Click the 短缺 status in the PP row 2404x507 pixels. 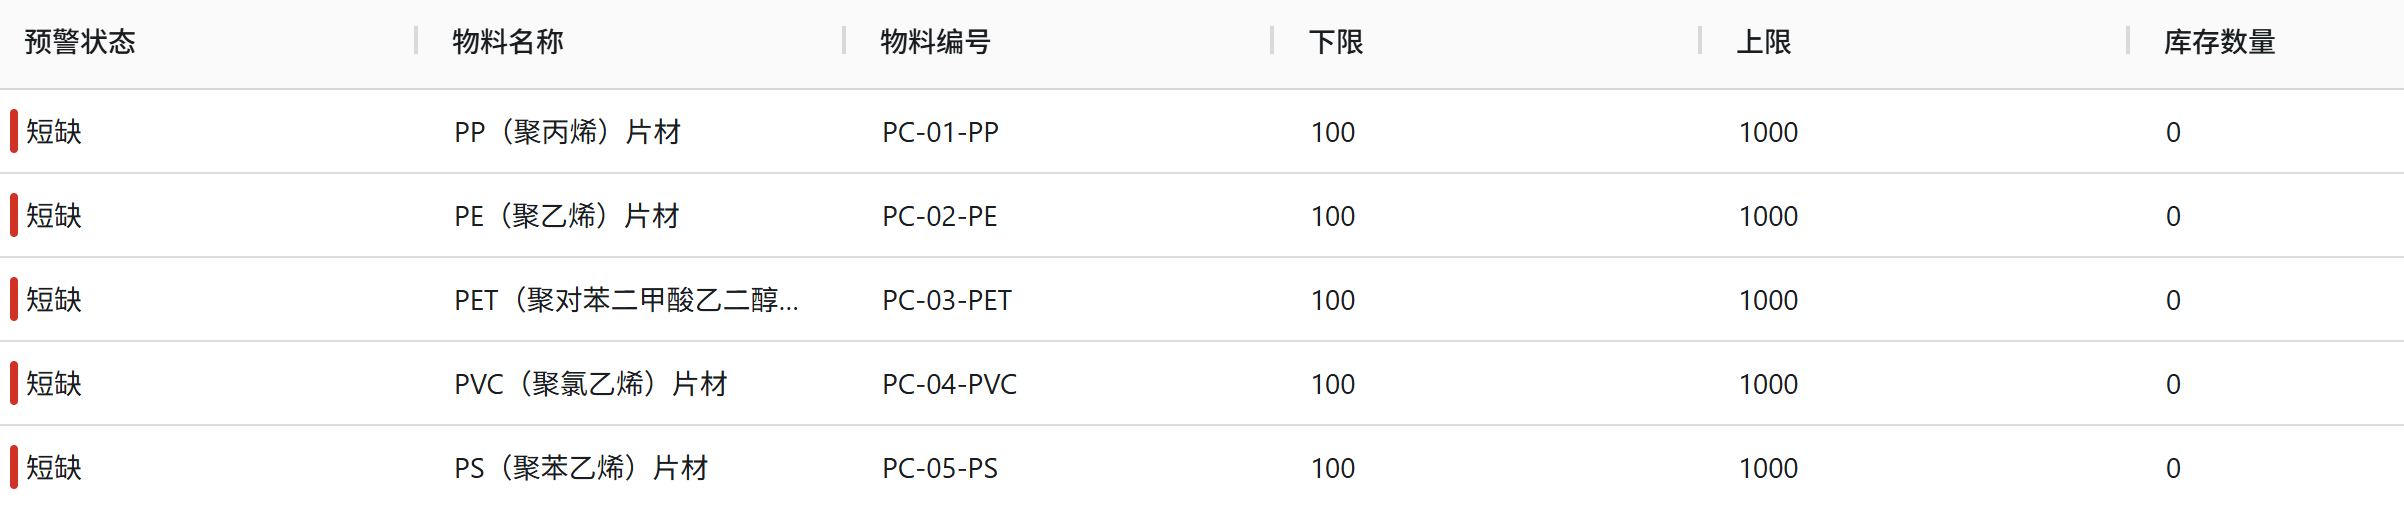(x=54, y=132)
